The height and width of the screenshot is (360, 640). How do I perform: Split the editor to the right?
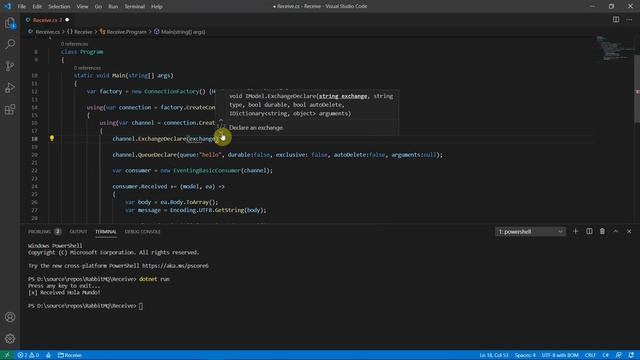click(x=616, y=20)
